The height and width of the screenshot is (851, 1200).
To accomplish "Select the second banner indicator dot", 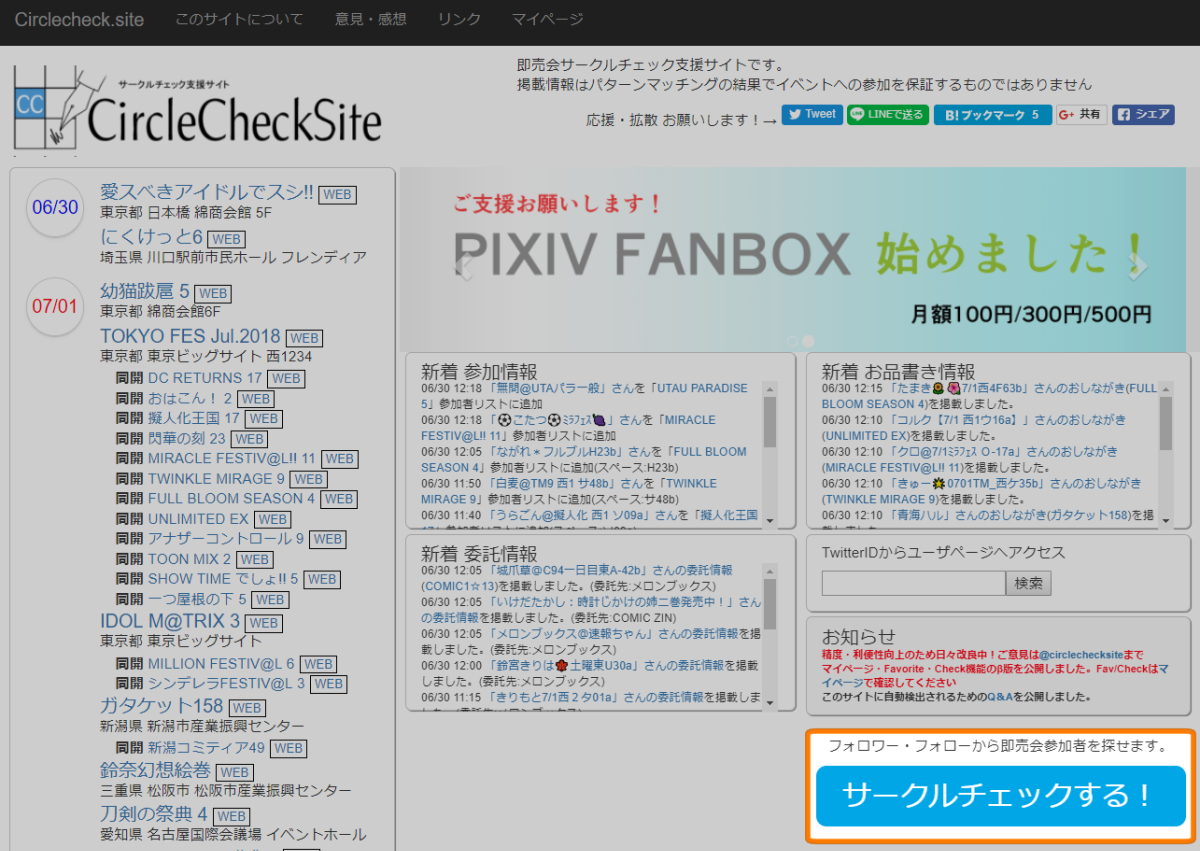I will pos(808,341).
